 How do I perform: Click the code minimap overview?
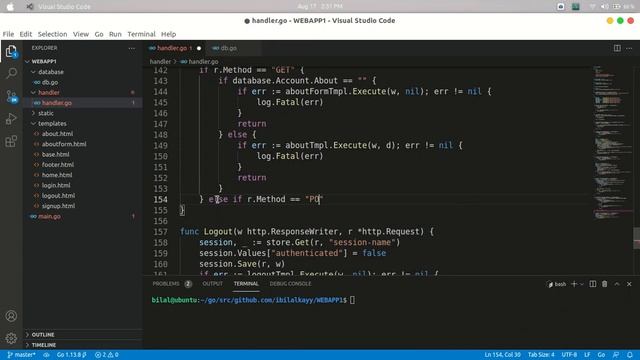pos(612,143)
